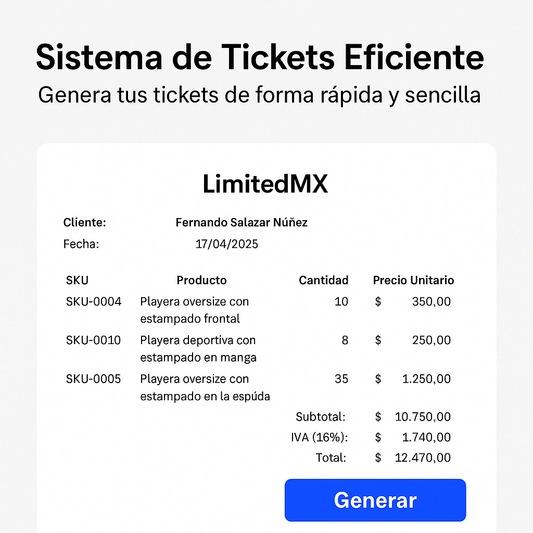Click the Sistema de Tickets Eficiente heading
This screenshot has height=533, width=533.
click(260, 57)
